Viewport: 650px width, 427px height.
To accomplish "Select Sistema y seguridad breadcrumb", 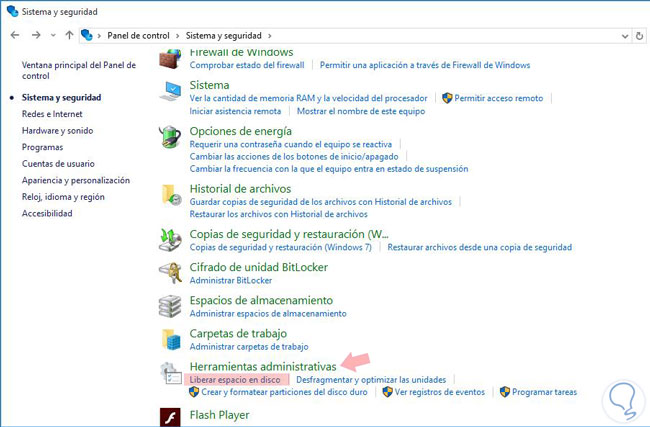I will tap(223, 36).
